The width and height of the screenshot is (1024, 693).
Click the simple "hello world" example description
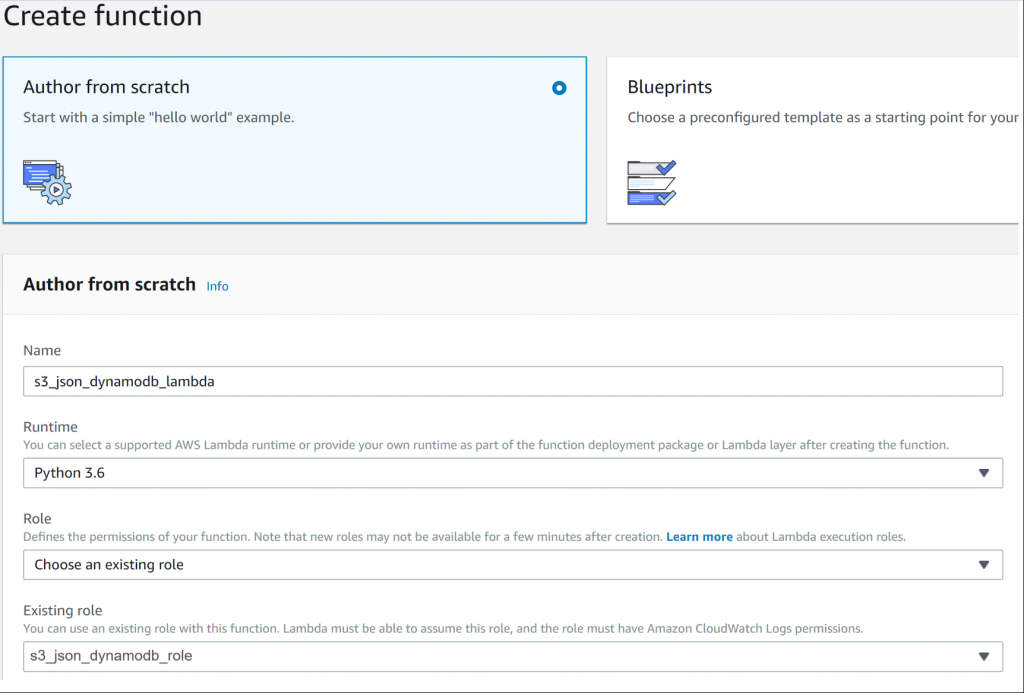(158, 118)
